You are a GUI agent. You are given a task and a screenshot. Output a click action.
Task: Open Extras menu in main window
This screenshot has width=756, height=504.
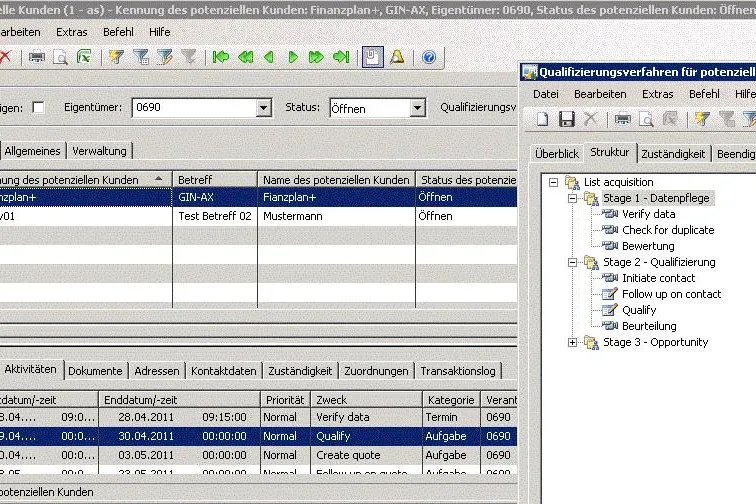tap(72, 32)
